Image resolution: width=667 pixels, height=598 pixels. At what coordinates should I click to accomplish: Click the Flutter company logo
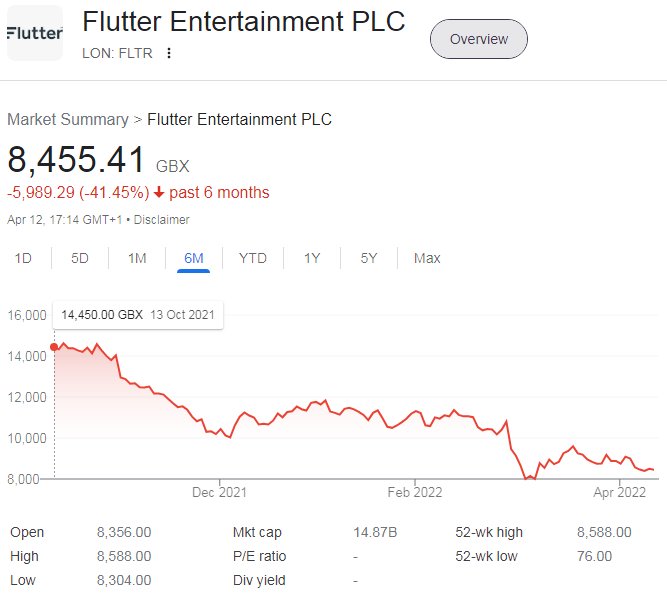pos(35,33)
